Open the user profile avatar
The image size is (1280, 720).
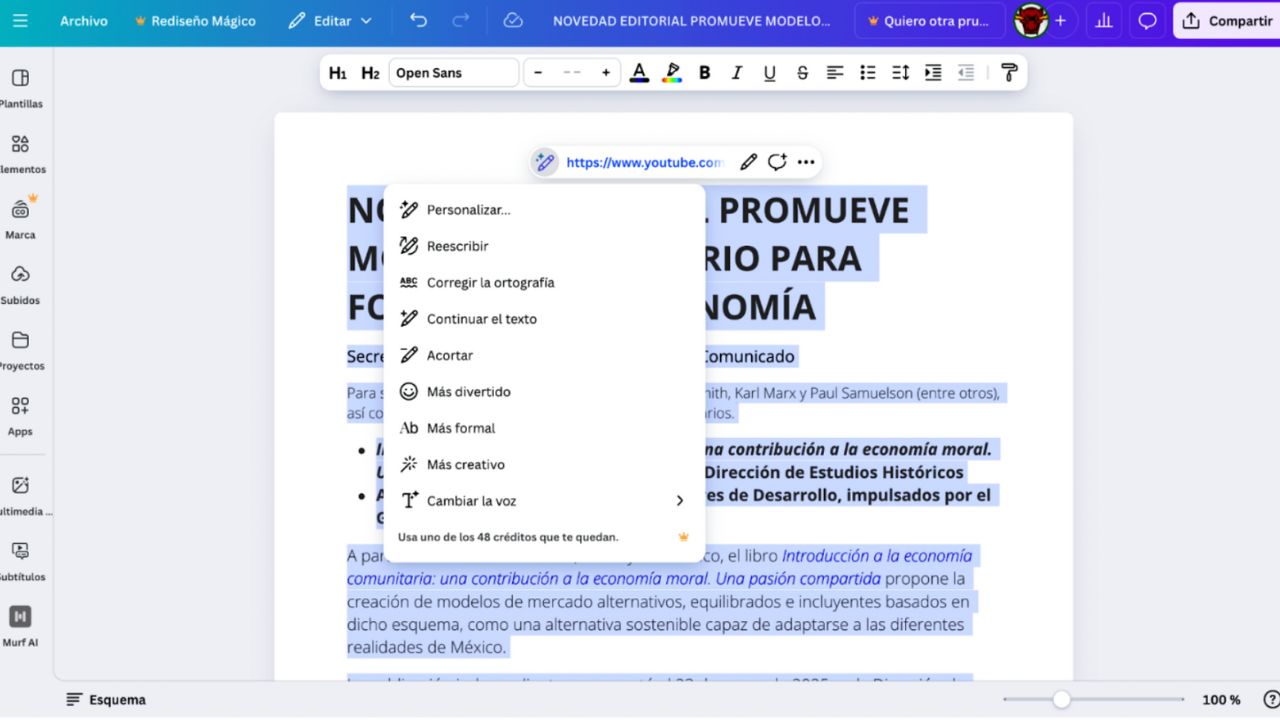click(x=1031, y=20)
